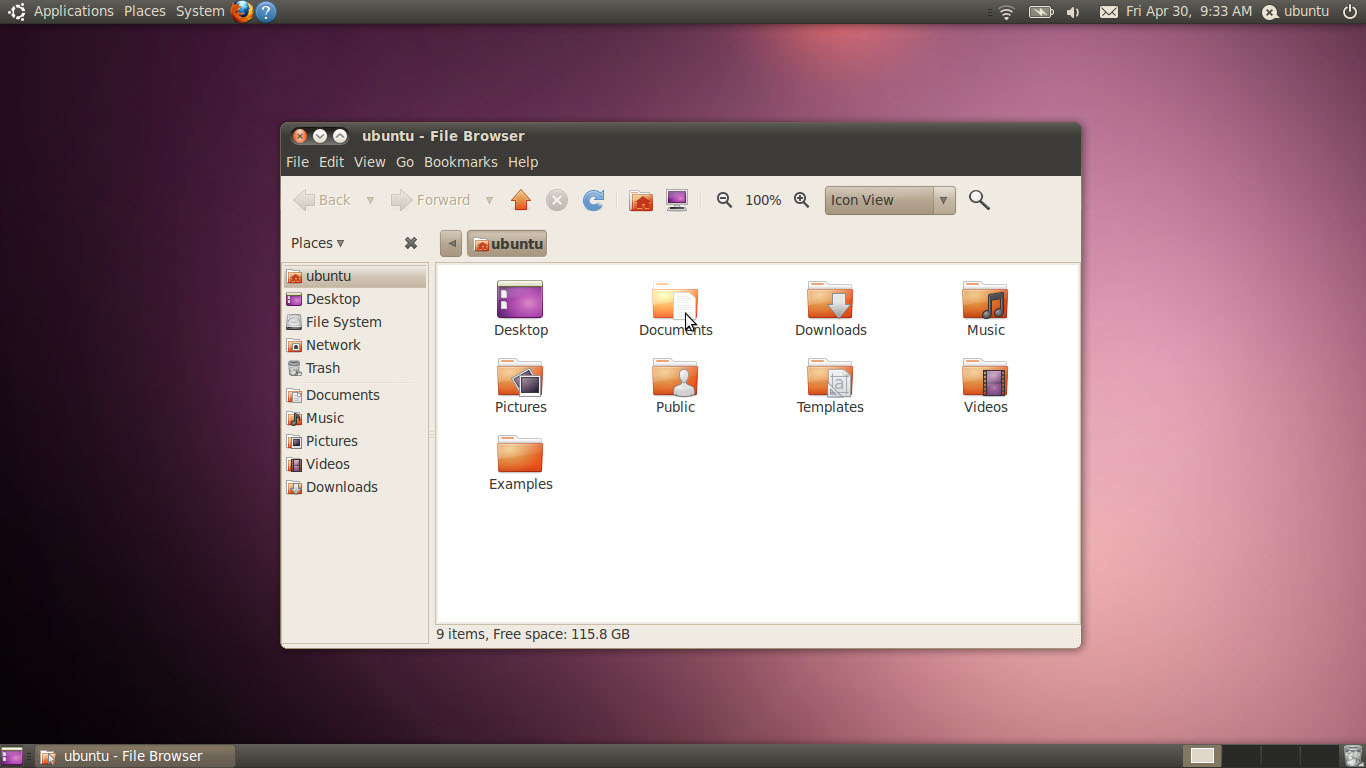Open Trash in the Places sidebar
1366x768 pixels.
[x=321, y=368]
